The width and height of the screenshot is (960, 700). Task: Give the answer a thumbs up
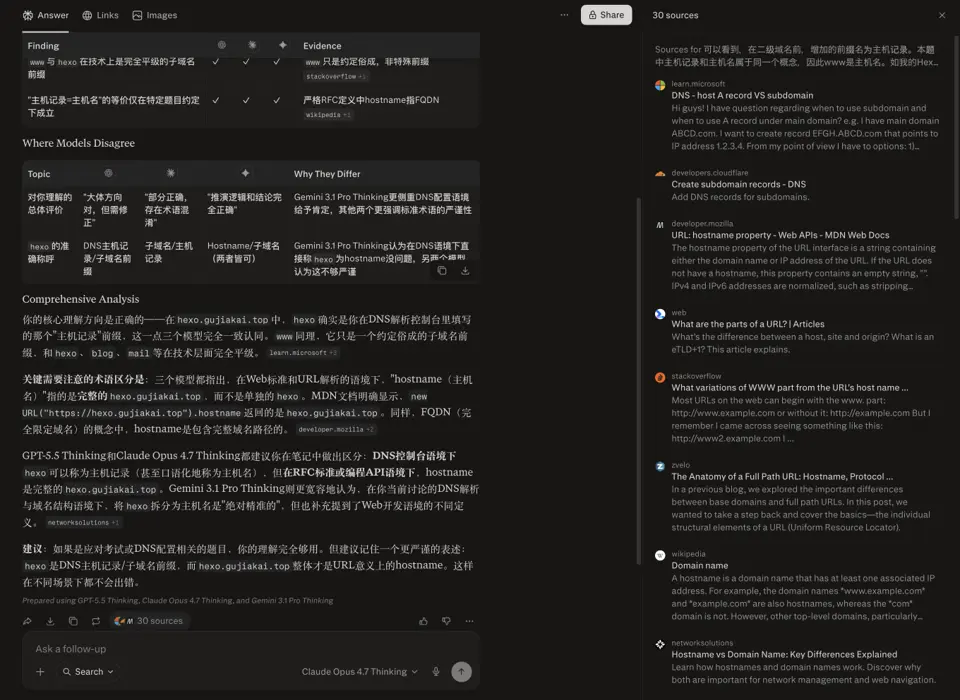[423, 621]
